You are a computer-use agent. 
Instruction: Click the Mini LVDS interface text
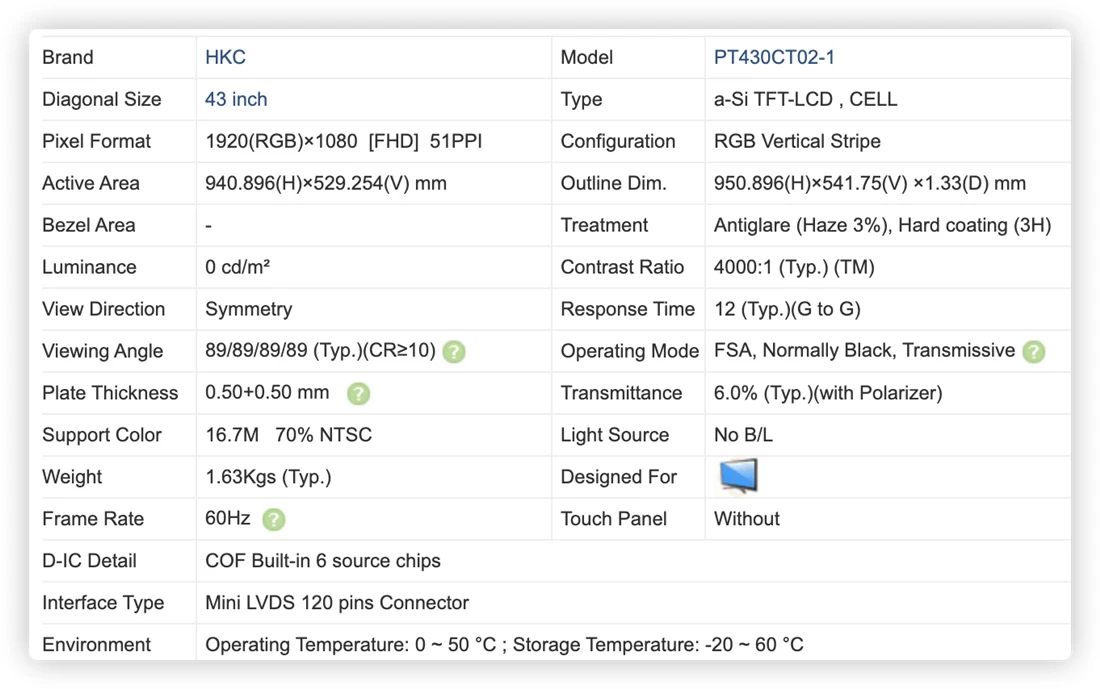(x=337, y=603)
